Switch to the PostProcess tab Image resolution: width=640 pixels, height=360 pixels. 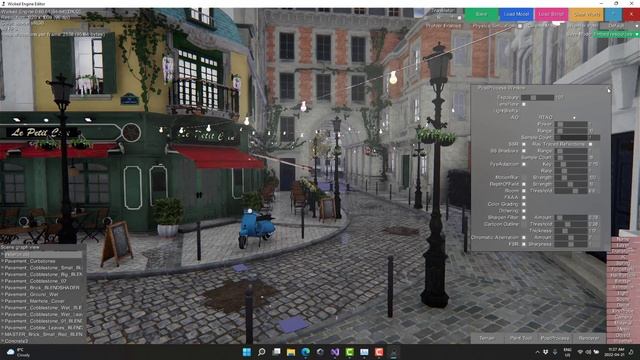[555, 338]
